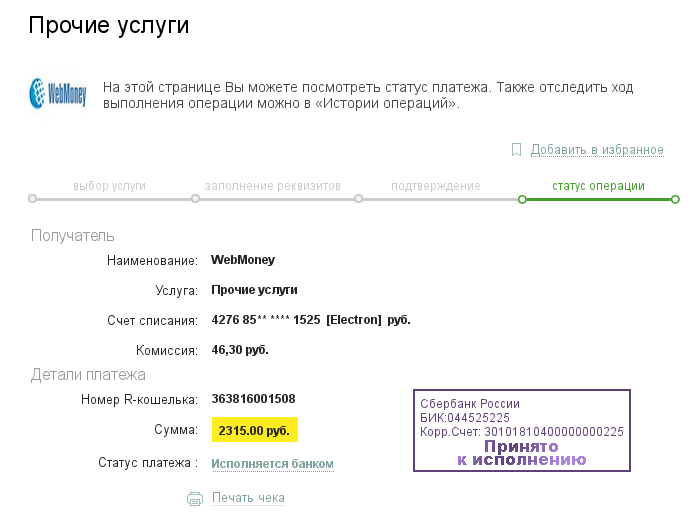
Task: Select the статус операции step
Action: point(598,186)
